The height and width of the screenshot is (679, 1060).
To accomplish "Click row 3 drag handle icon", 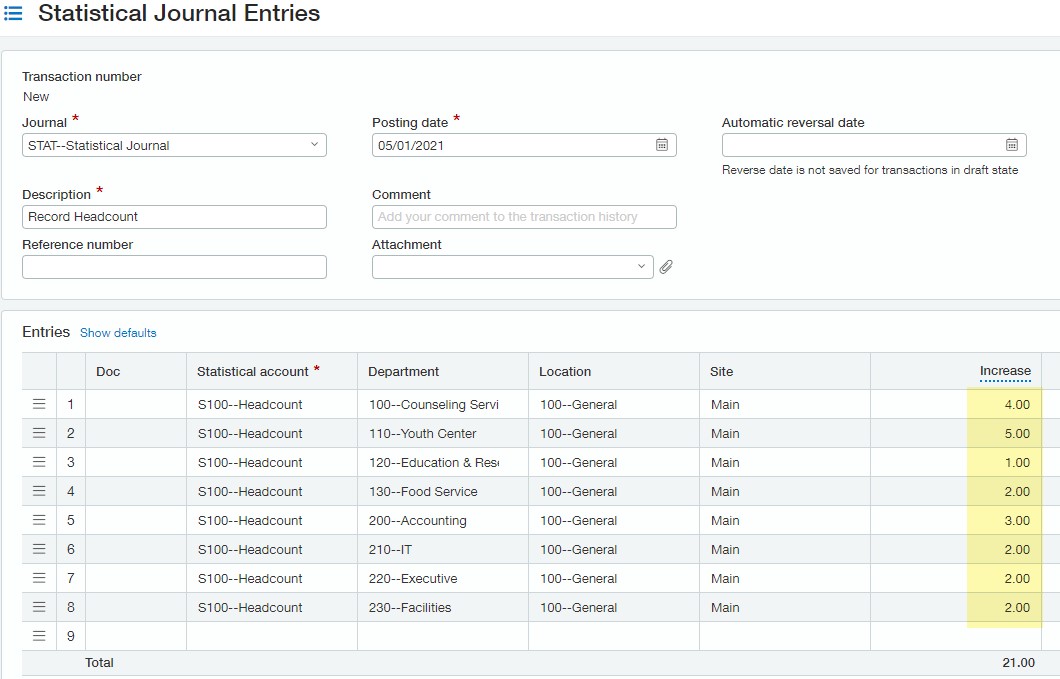I will pyautogui.click(x=39, y=463).
